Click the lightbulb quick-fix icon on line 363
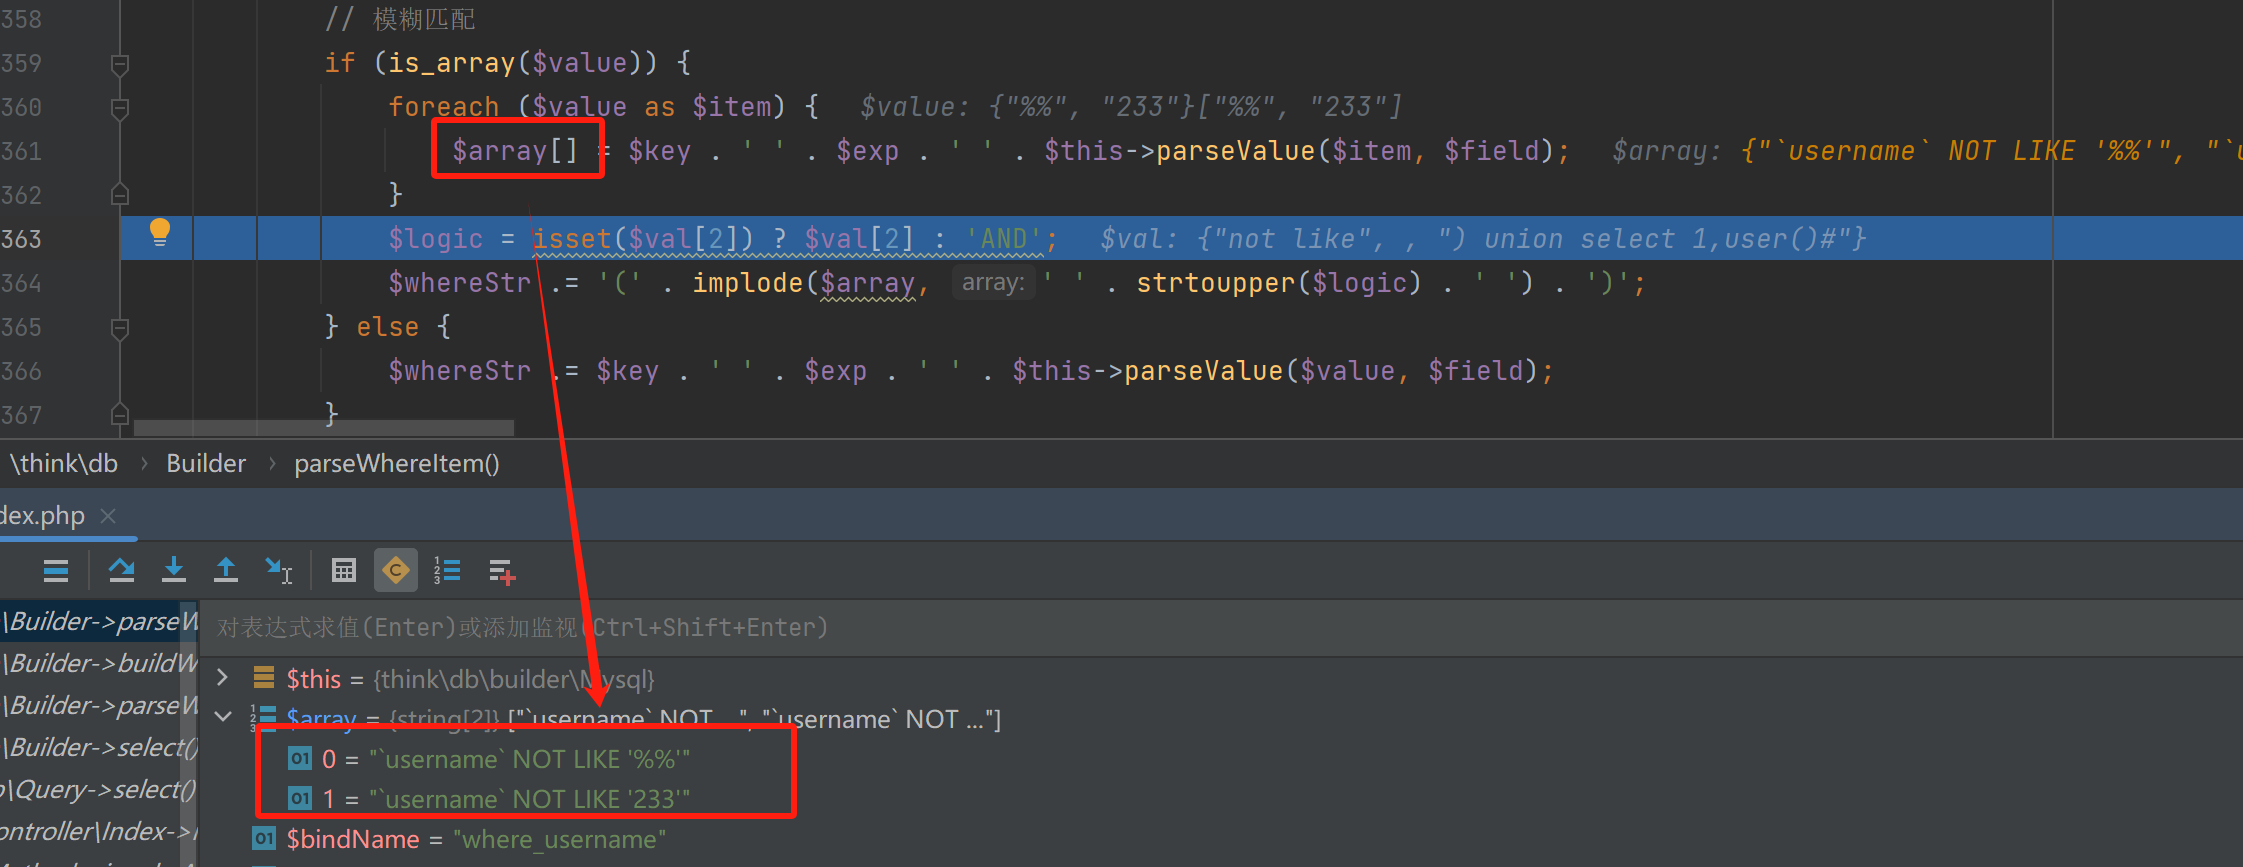 pyautogui.click(x=159, y=233)
